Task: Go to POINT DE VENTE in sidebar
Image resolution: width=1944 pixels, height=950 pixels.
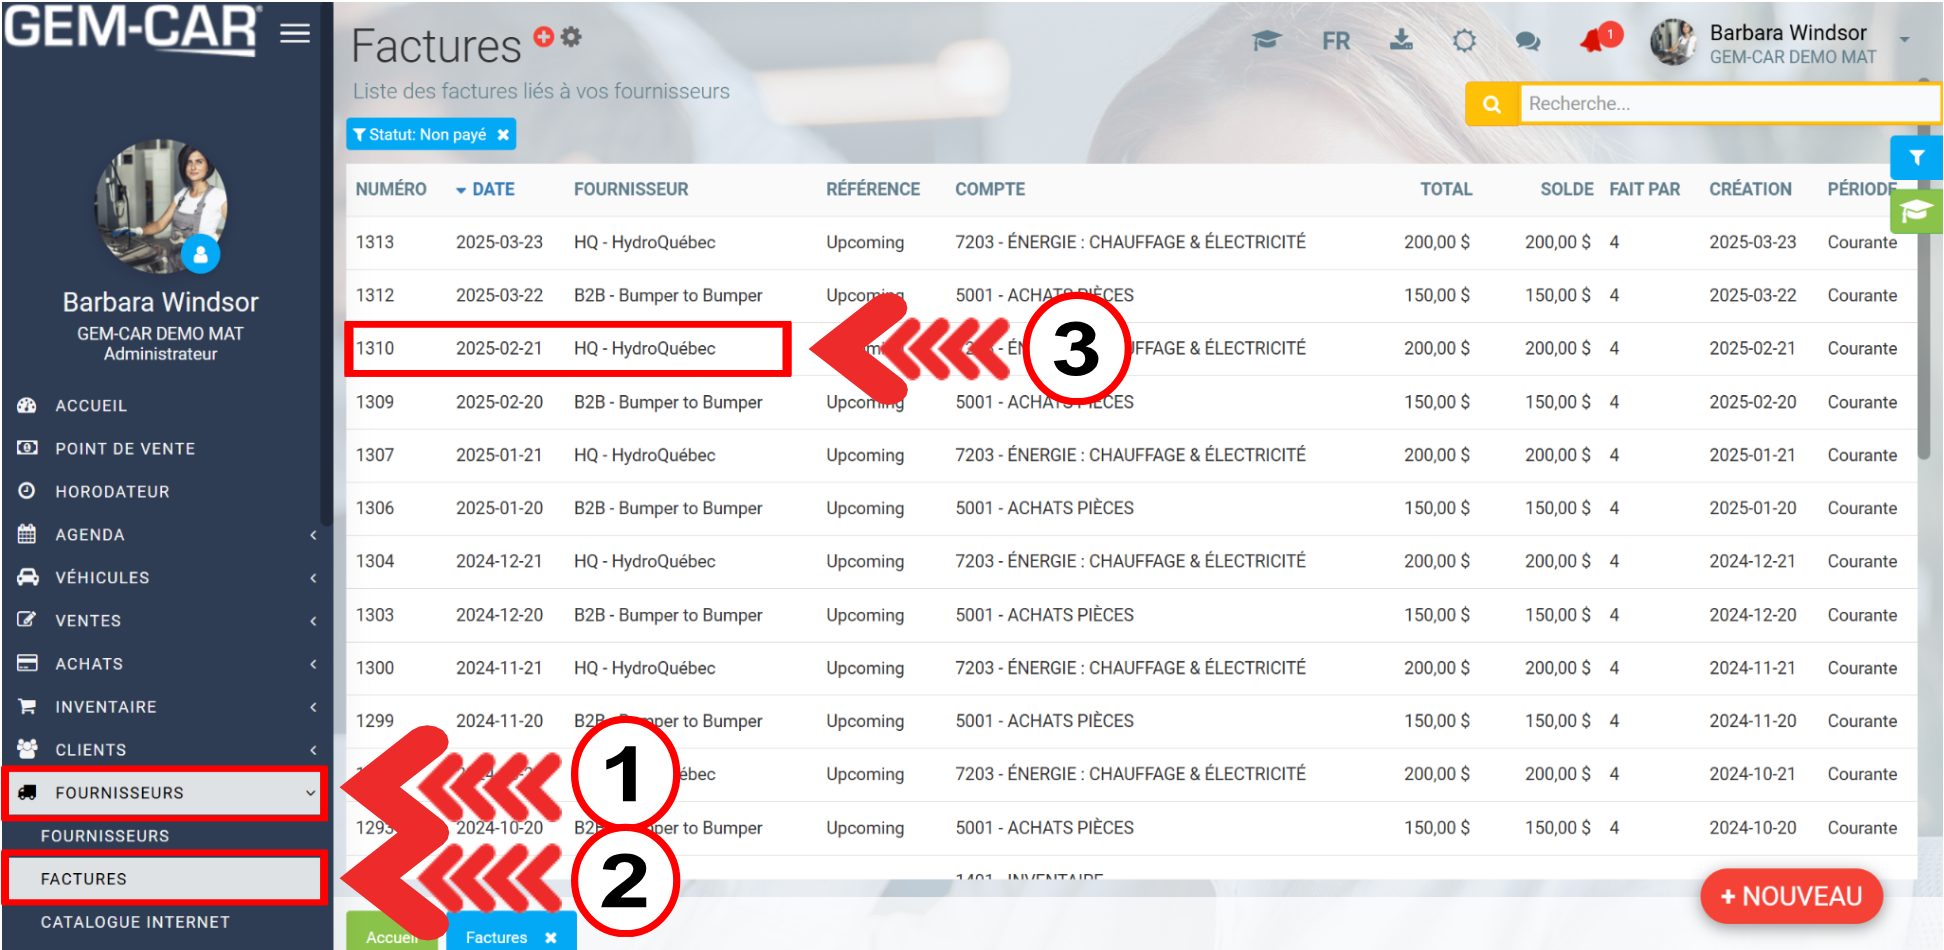Action: (x=125, y=449)
